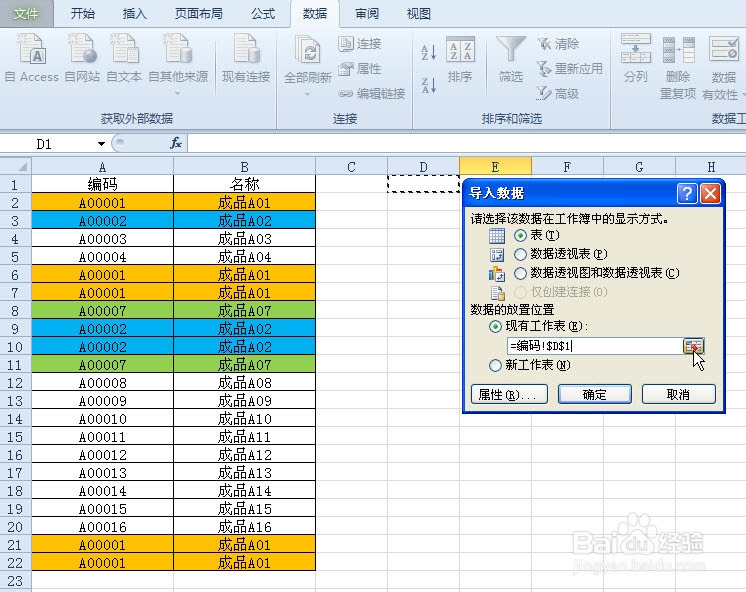The width and height of the screenshot is (746, 592).
Task: Open 属性 in the connections group
Action: point(360,69)
